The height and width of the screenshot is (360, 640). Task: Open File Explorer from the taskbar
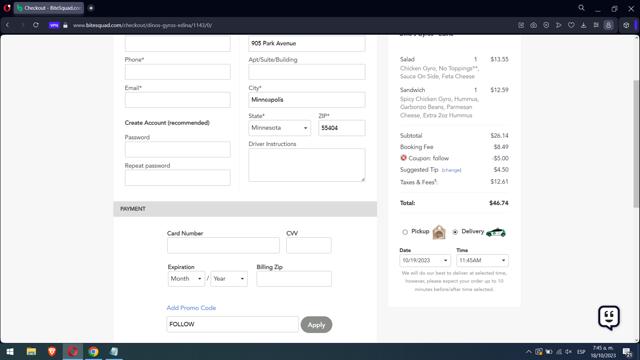(31, 351)
